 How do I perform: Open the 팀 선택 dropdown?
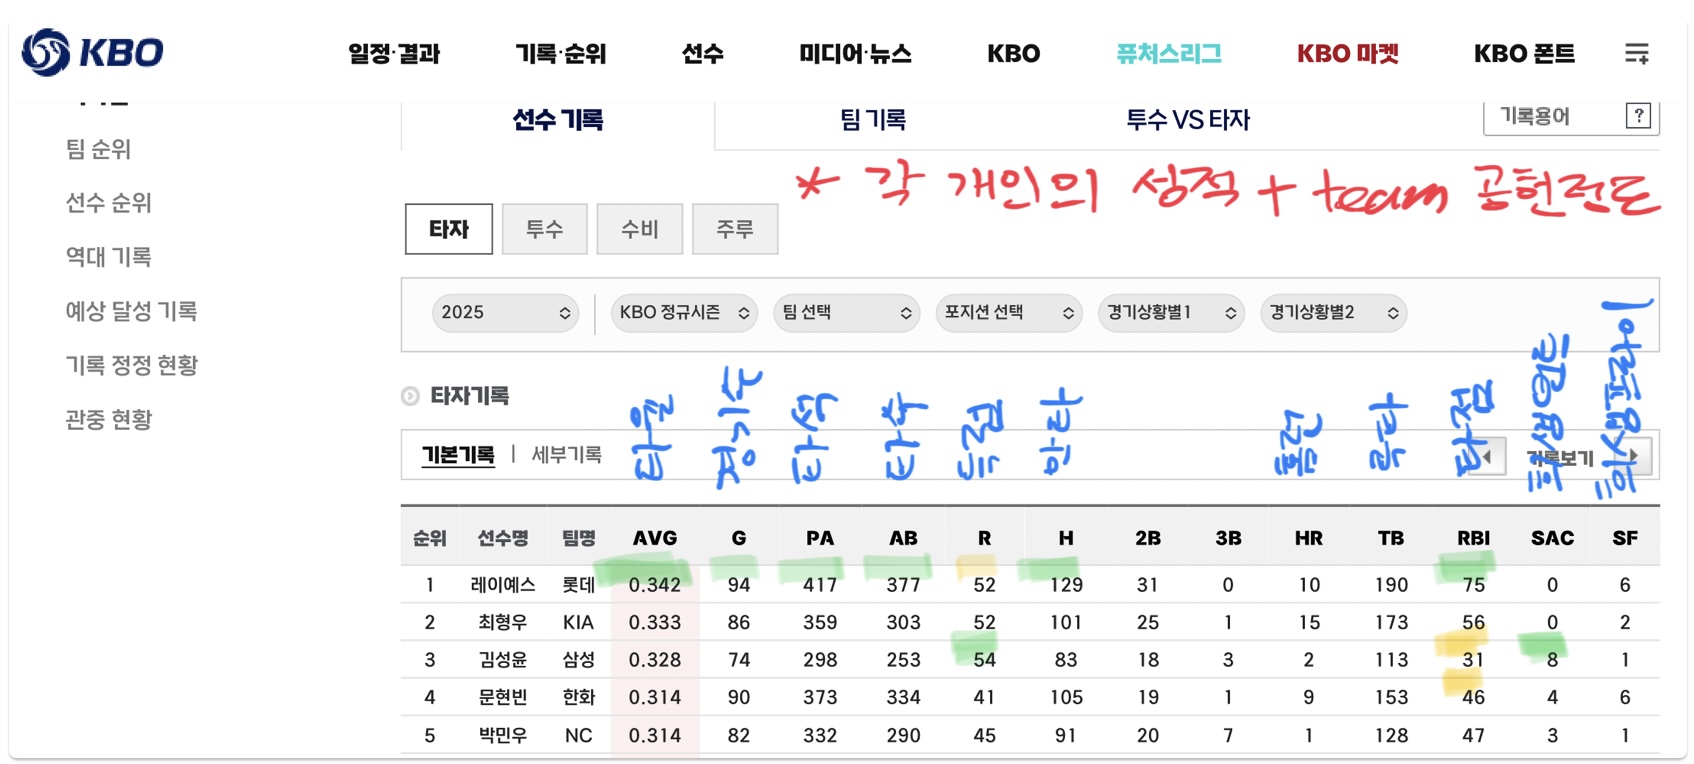(847, 313)
